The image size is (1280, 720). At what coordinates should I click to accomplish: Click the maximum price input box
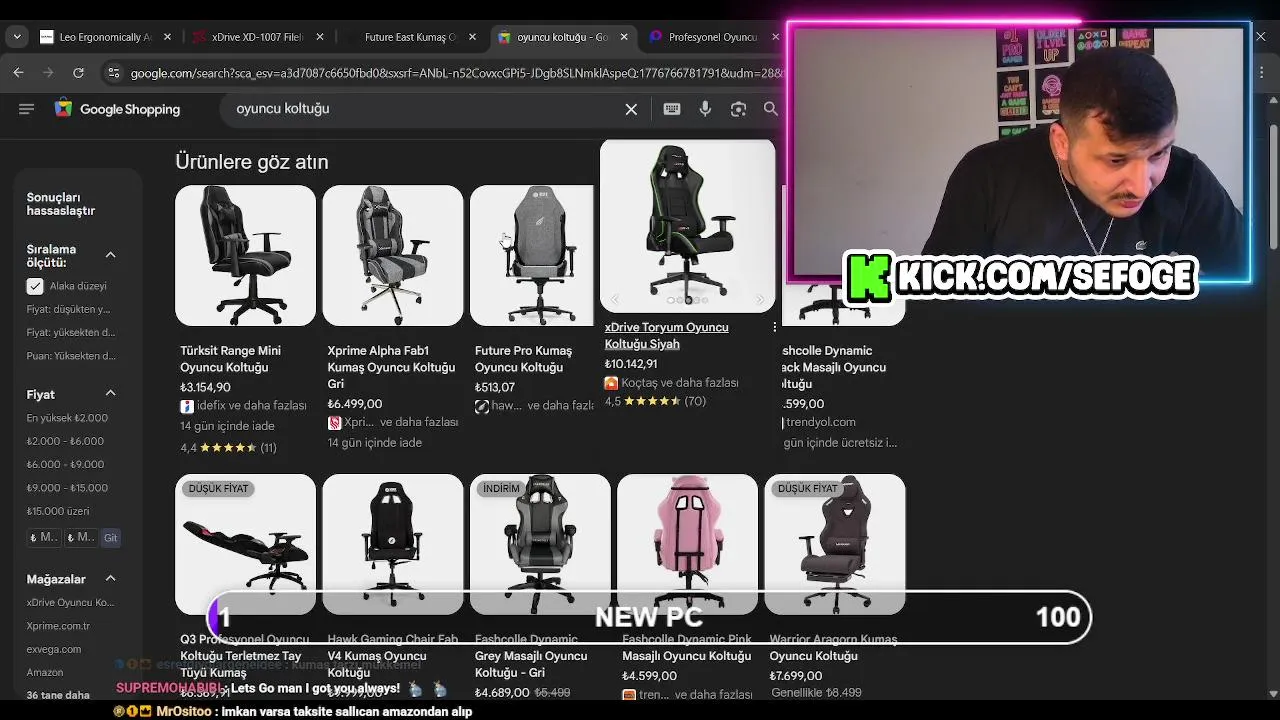pyautogui.click(x=81, y=537)
